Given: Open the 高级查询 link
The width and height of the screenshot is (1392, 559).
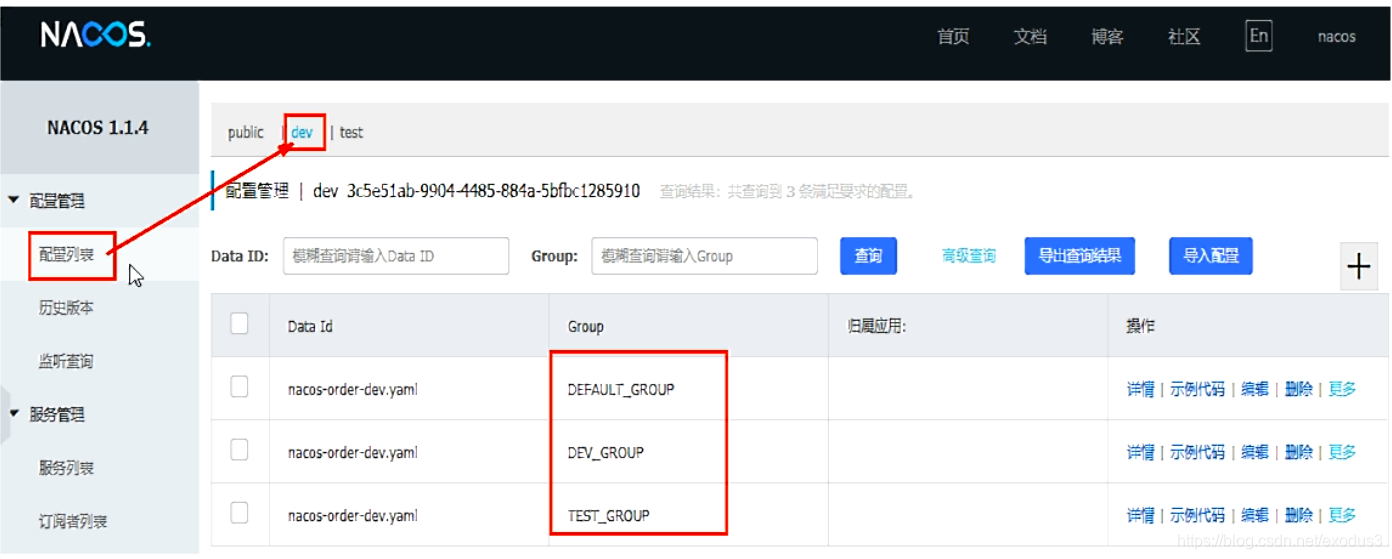Looking at the screenshot, I should tap(968, 256).
